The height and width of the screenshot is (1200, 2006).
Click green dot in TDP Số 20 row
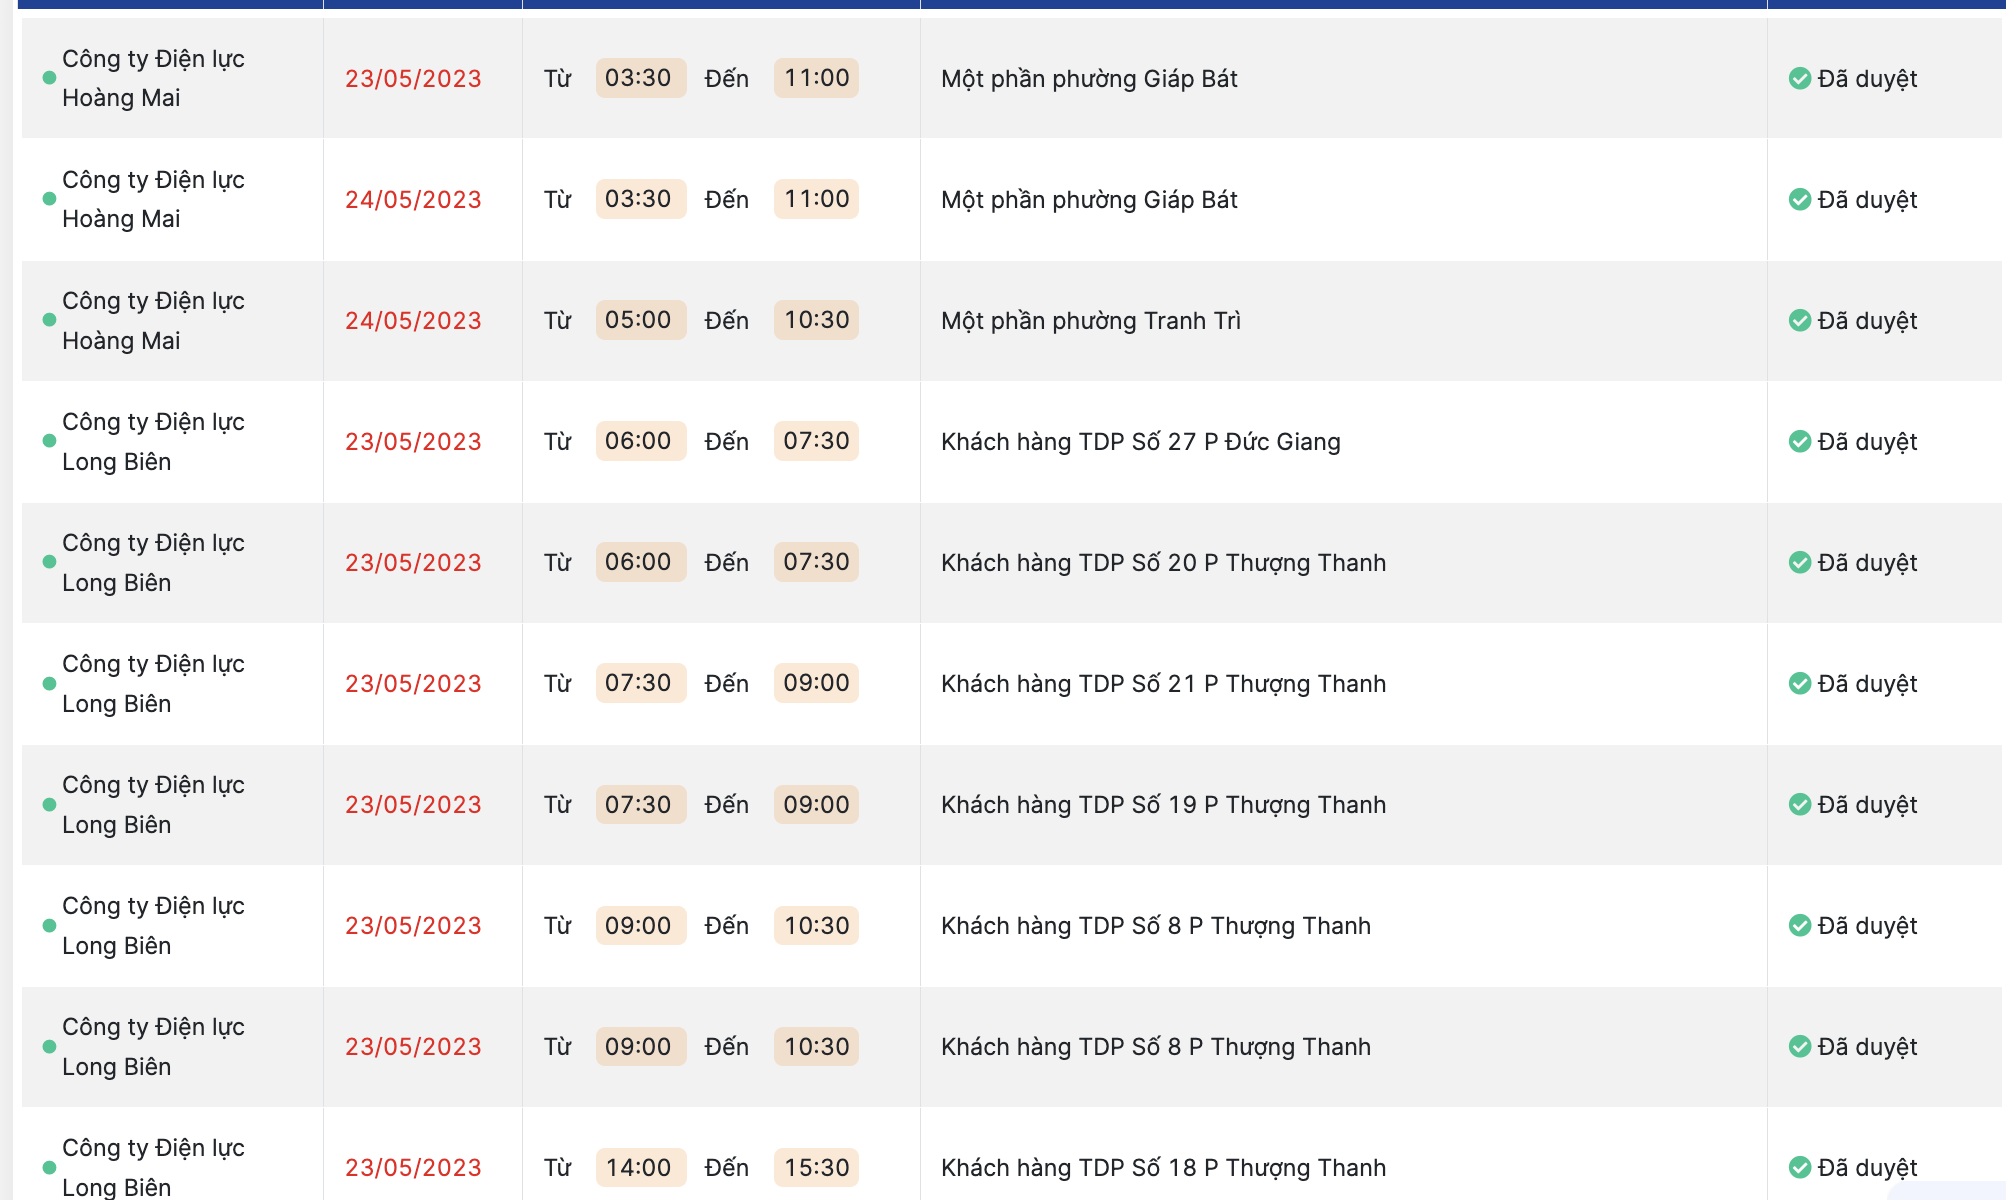pos(49,562)
